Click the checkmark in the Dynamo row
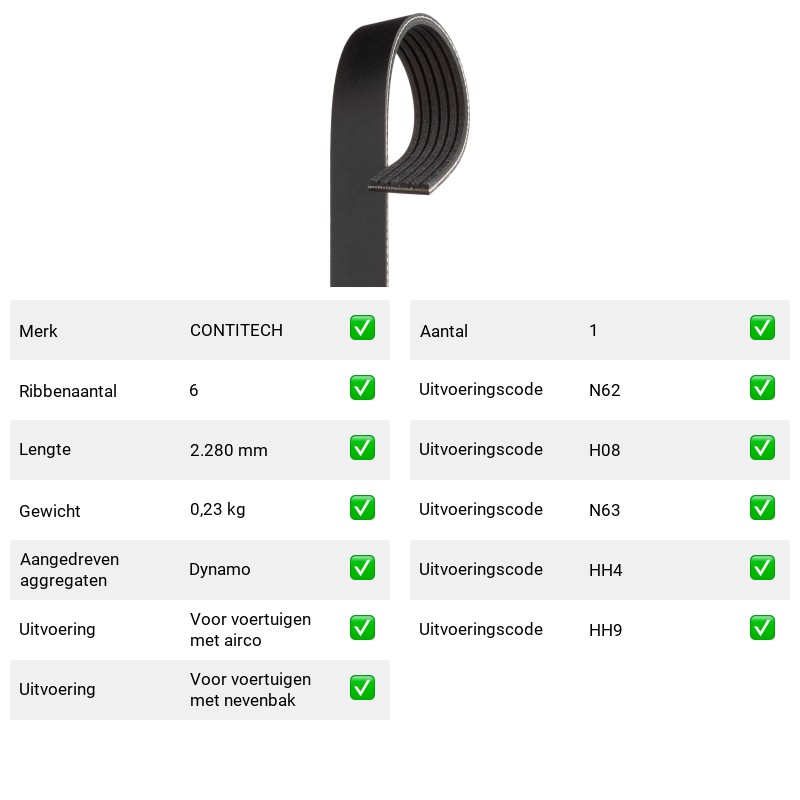Viewport: 800px width, 800px height. 362,567
